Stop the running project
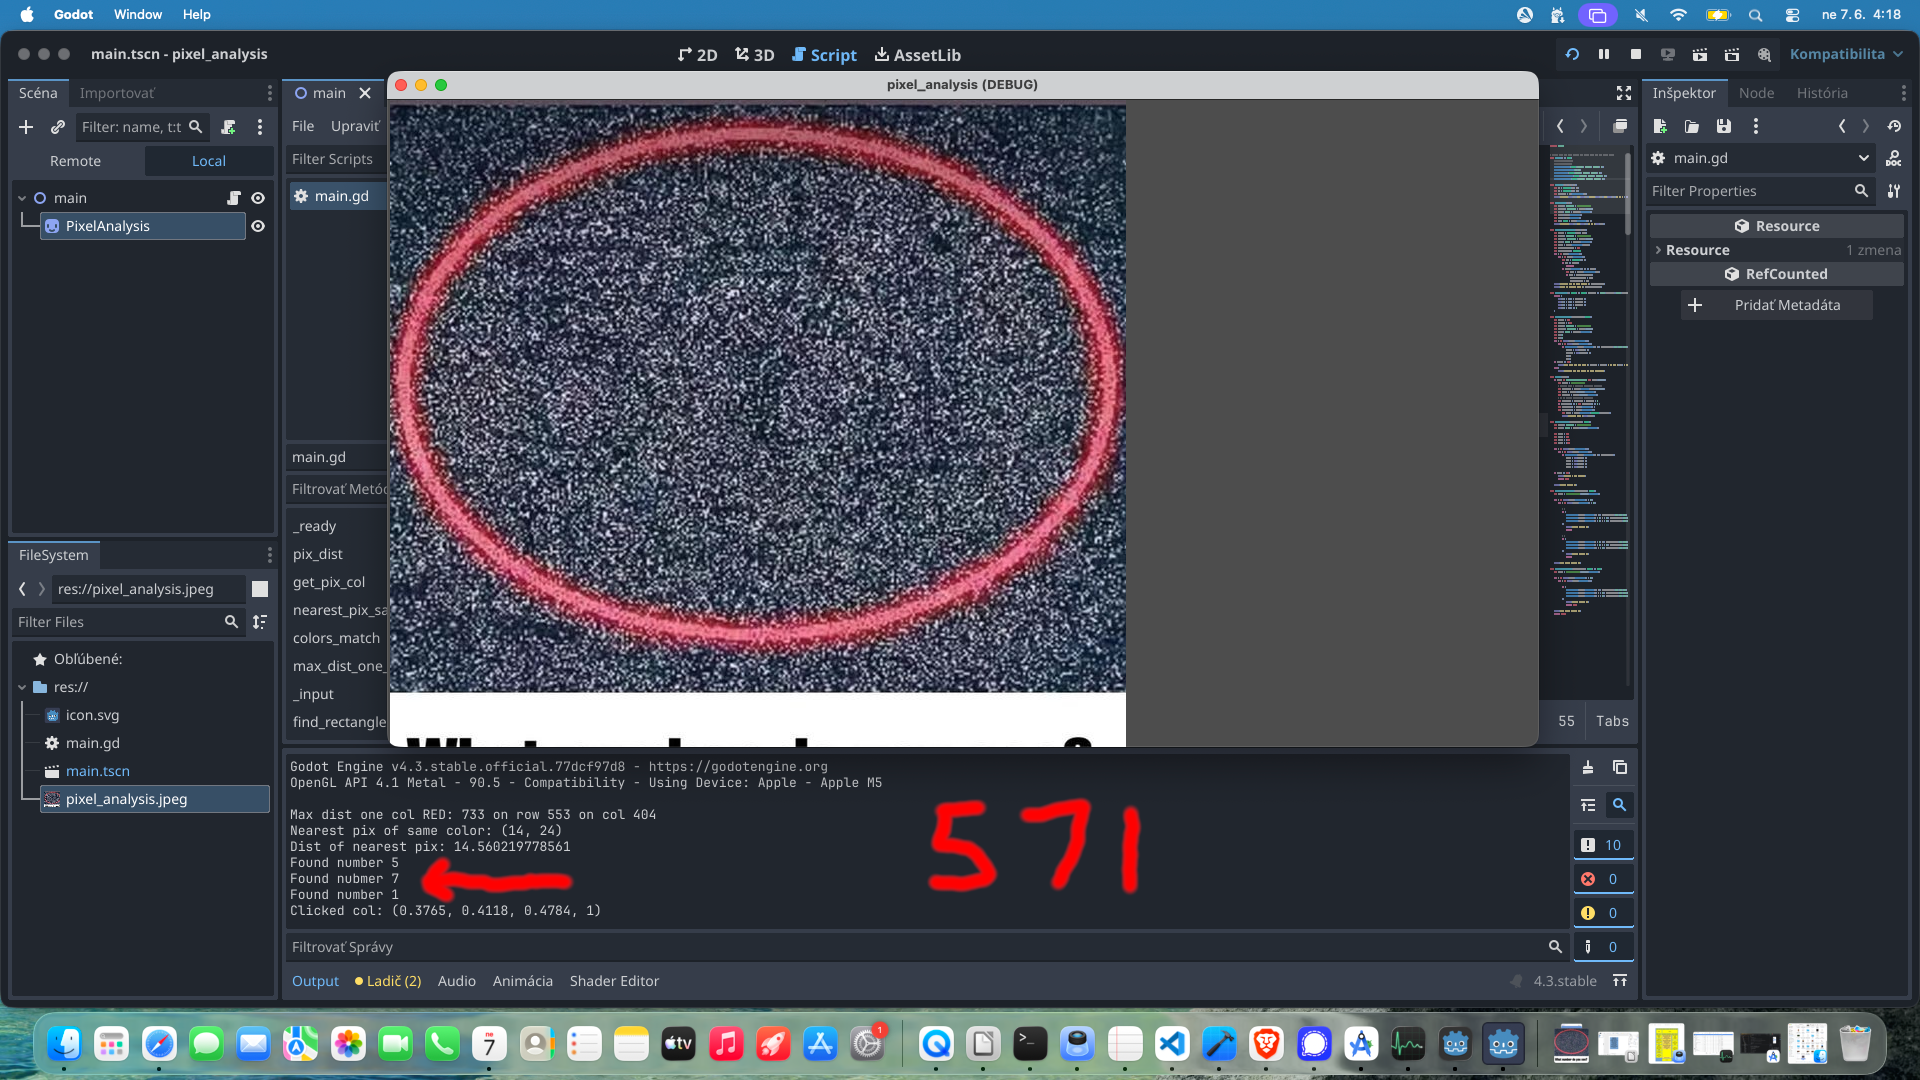The width and height of the screenshot is (1920, 1080). 1636,54
